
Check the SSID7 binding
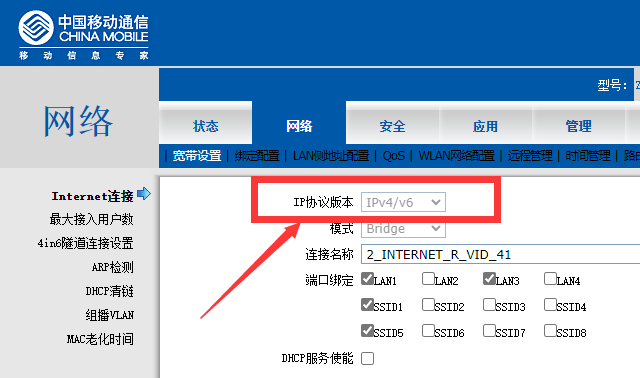pyautogui.click(x=489, y=331)
